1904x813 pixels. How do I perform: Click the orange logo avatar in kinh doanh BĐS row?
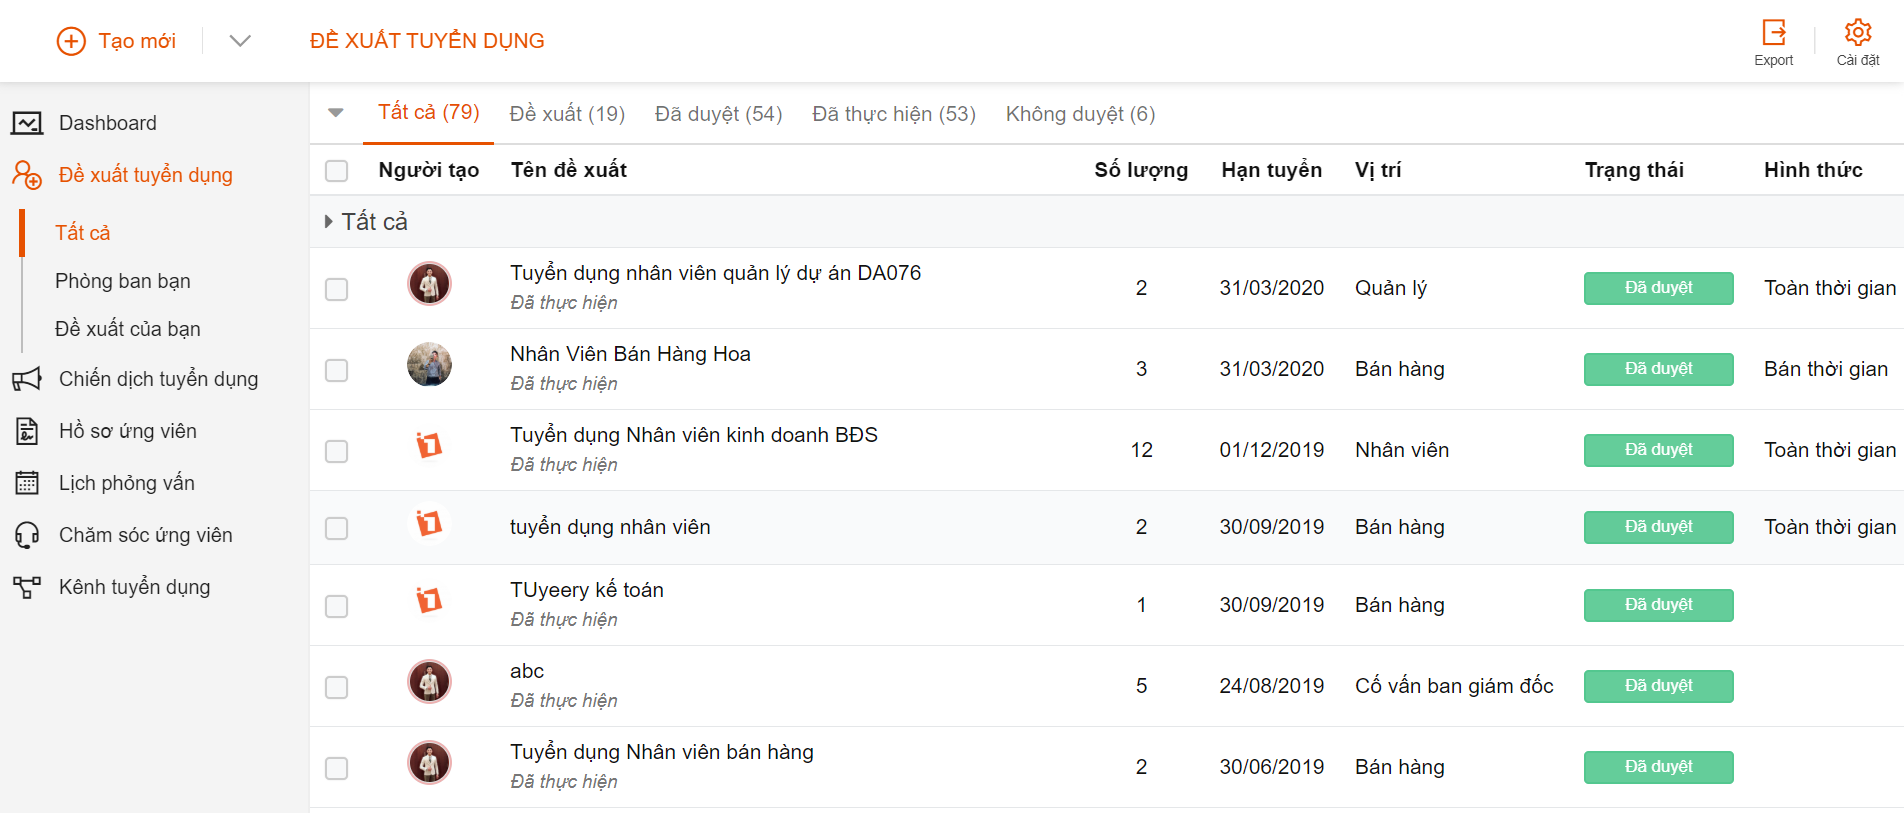tap(429, 444)
